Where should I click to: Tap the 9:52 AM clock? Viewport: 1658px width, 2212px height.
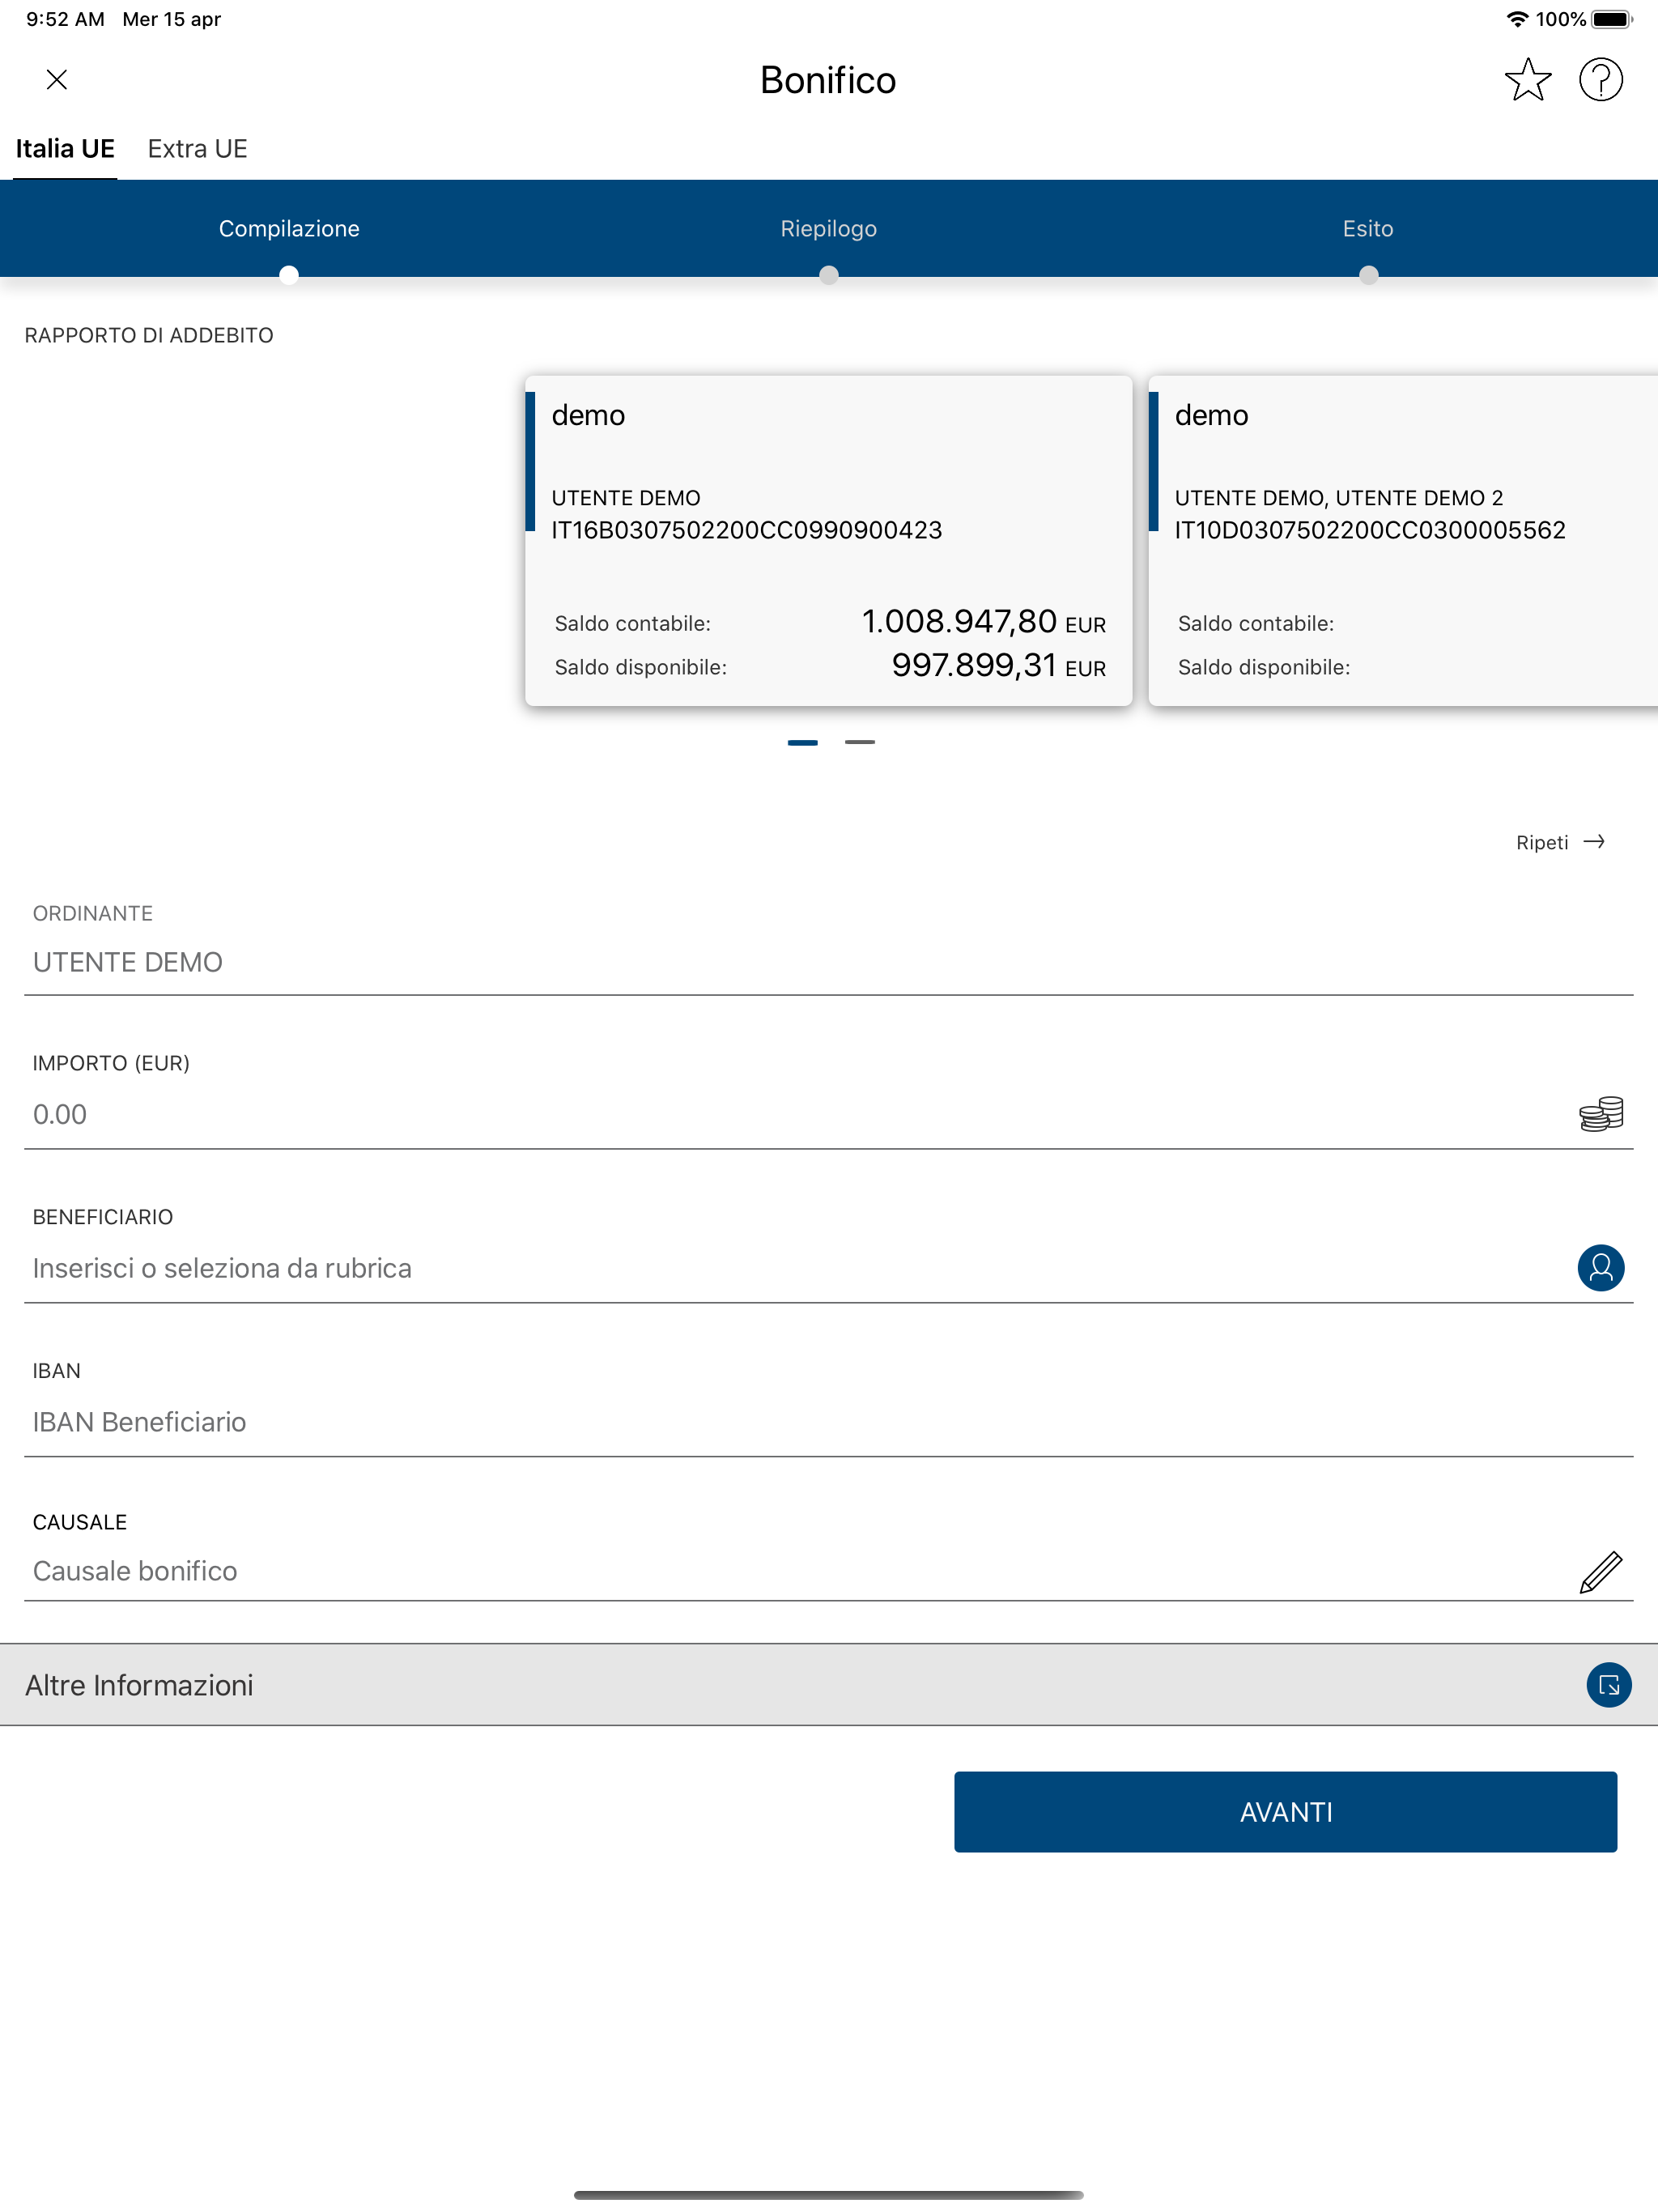pyautogui.click(x=65, y=19)
